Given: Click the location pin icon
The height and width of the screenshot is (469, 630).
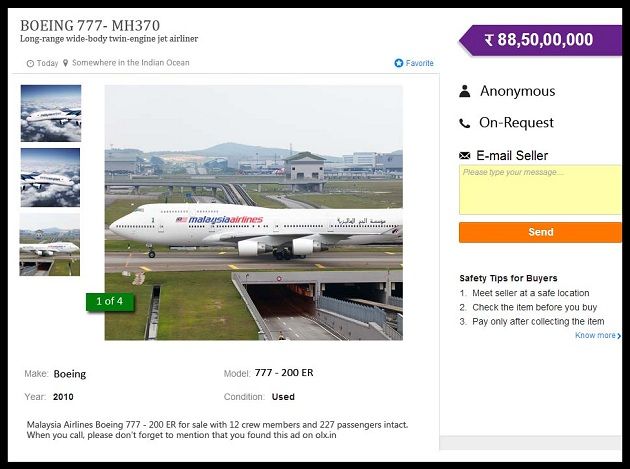Looking at the screenshot, I should pyautogui.click(x=65, y=63).
